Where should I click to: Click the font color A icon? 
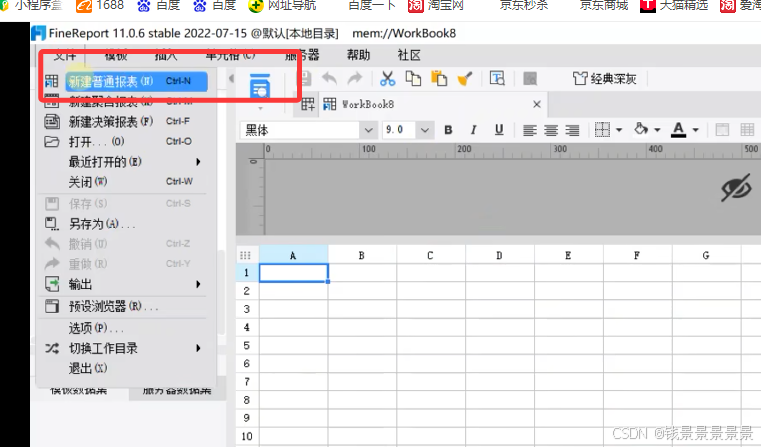point(678,130)
